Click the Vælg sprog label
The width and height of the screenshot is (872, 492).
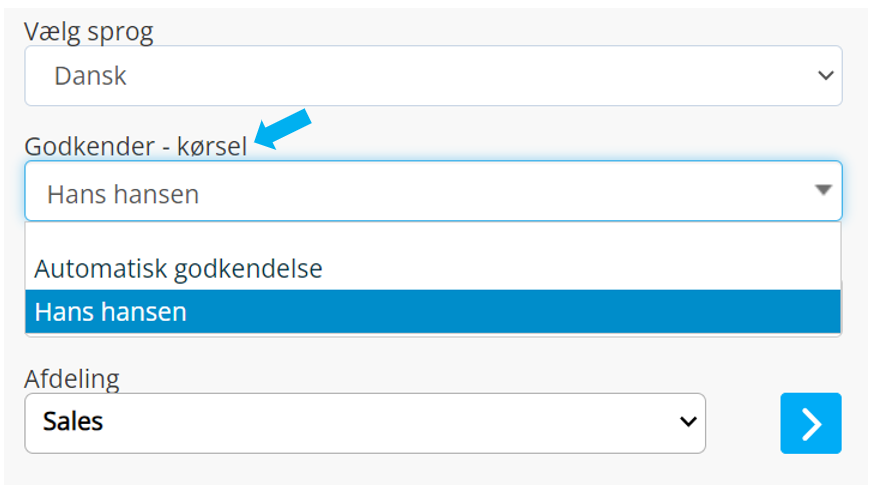click(x=88, y=32)
